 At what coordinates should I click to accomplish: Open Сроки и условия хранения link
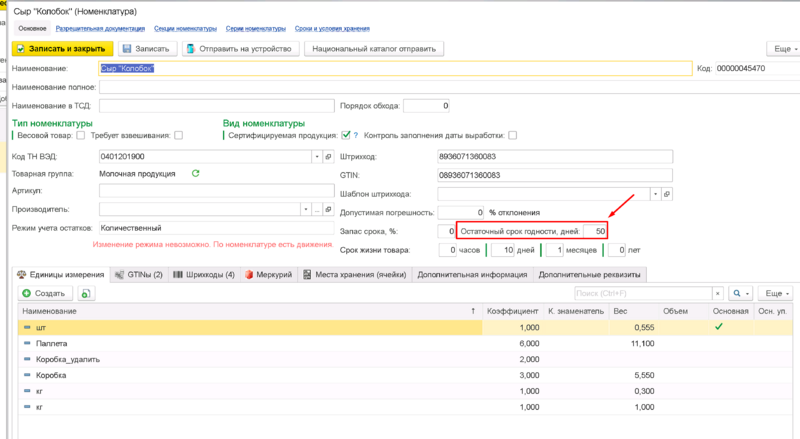332,29
